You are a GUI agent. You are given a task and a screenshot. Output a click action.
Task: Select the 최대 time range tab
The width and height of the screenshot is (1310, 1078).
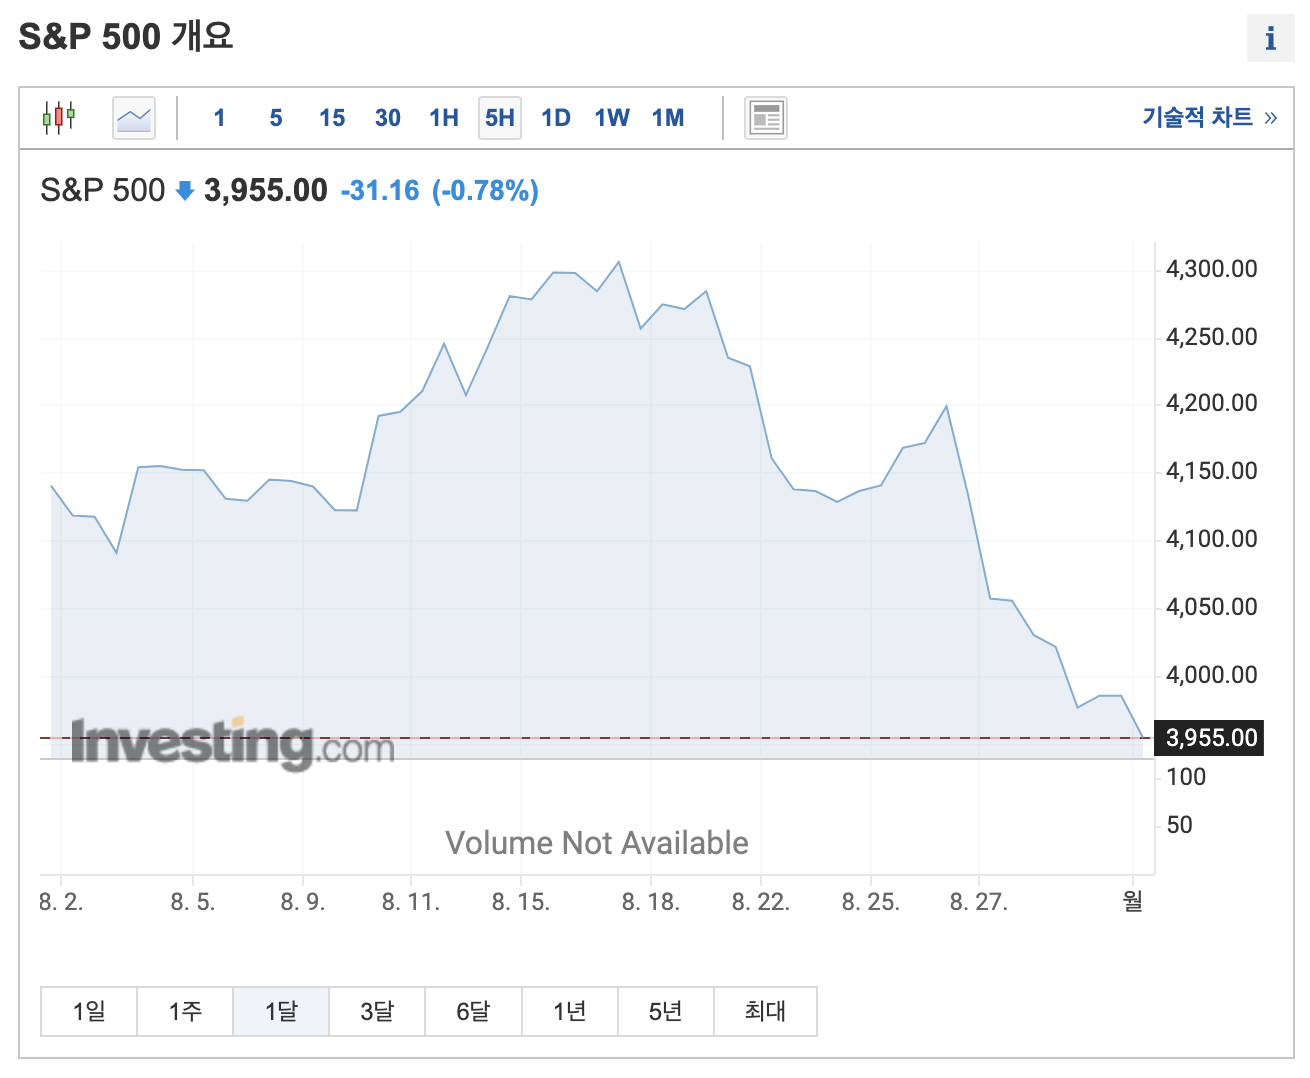click(765, 1012)
